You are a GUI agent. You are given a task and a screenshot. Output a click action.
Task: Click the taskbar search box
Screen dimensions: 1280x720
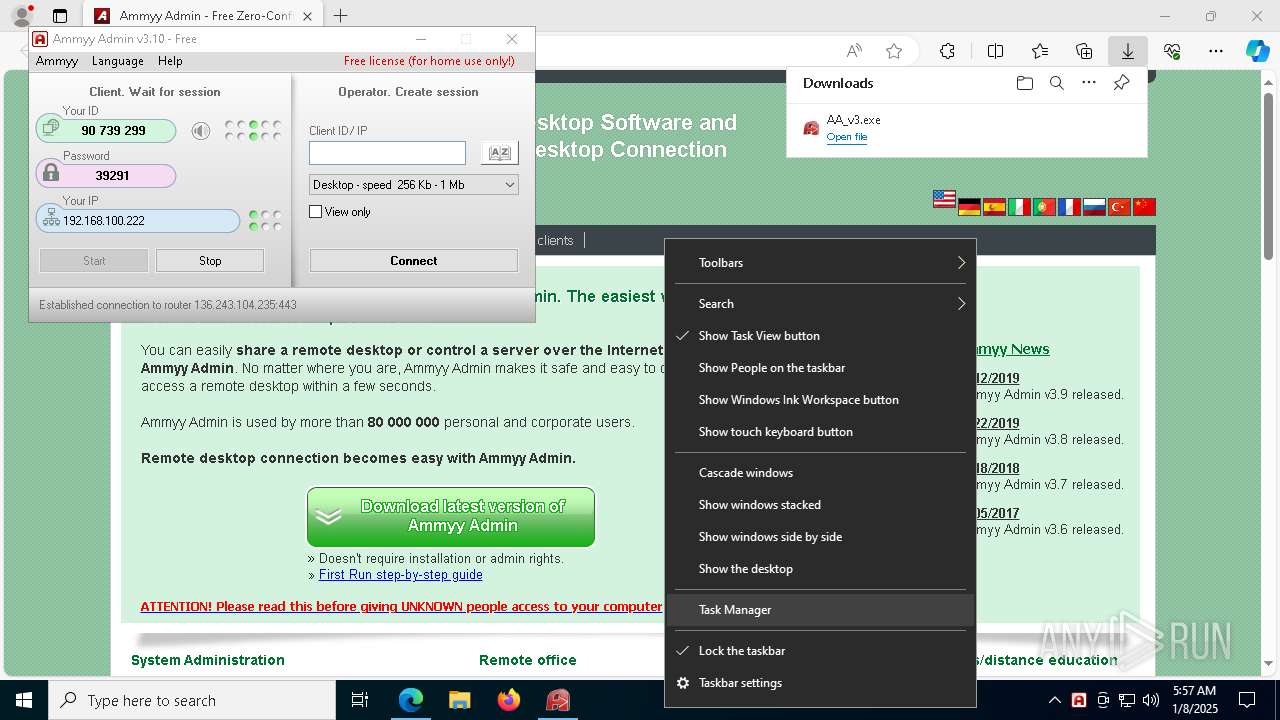(192, 700)
